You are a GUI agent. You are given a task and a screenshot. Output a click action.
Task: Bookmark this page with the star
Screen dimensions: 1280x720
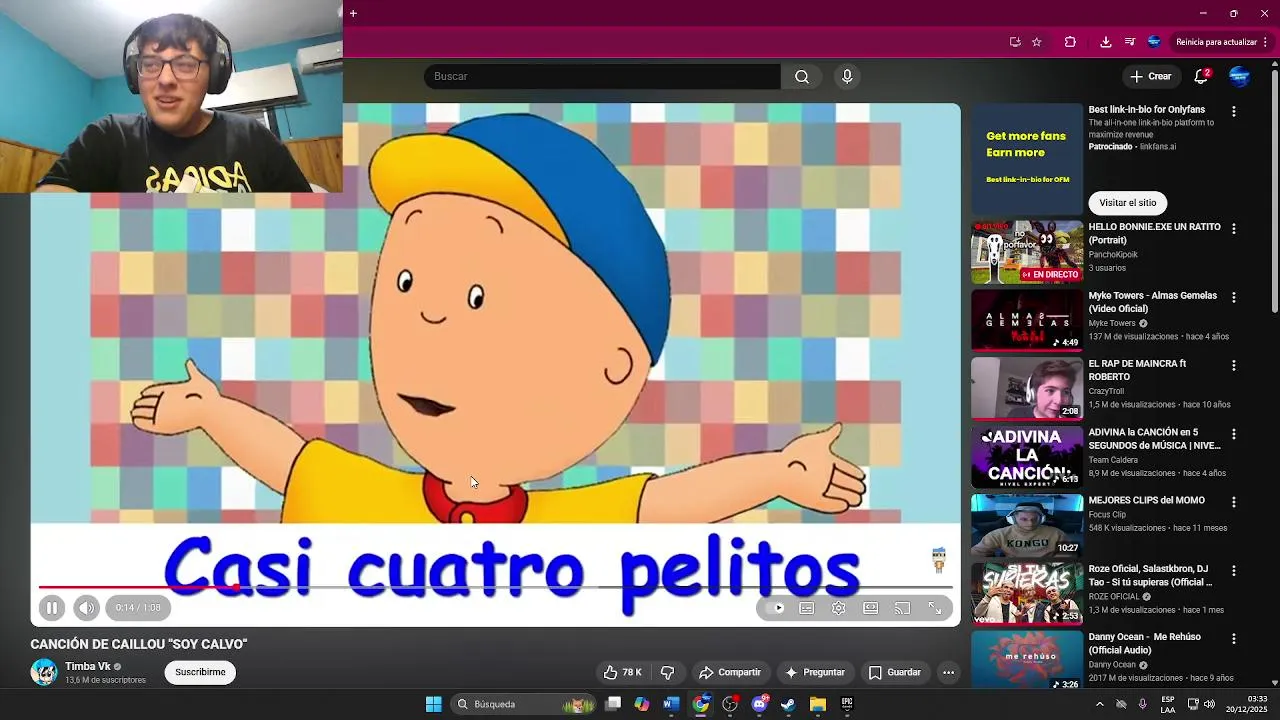click(1037, 42)
